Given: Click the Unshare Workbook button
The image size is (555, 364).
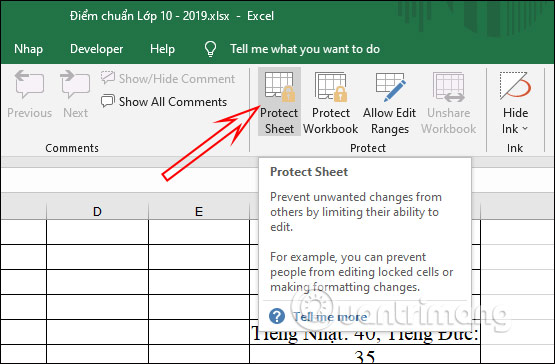Looking at the screenshot, I should pyautogui.click(x=448, y=102).
